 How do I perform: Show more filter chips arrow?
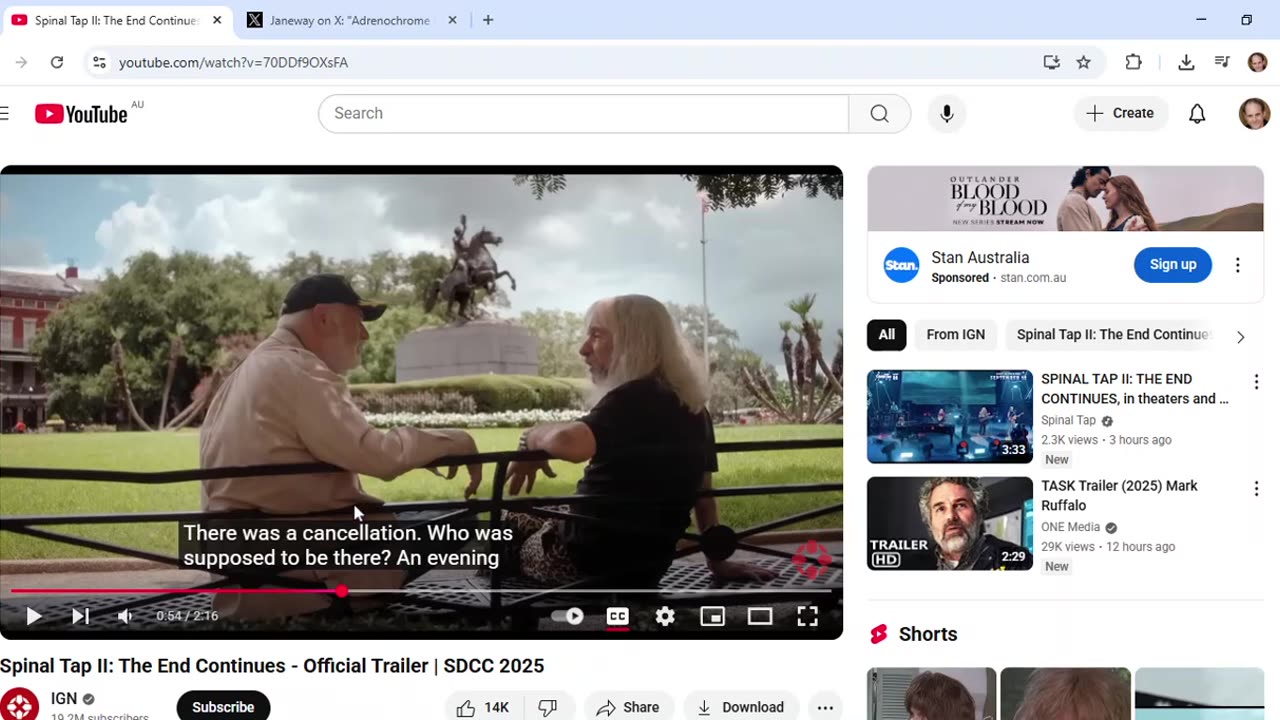pos(1240,337)
